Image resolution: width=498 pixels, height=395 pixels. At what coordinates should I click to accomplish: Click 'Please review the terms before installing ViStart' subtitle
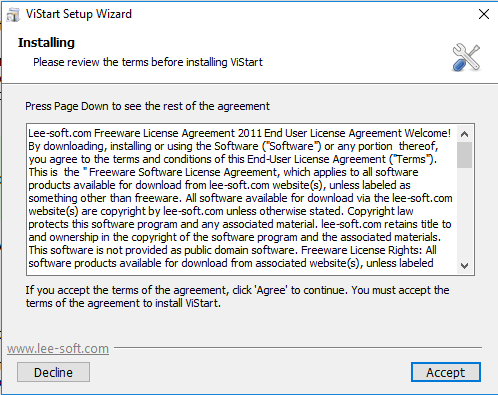coord(148,62)
